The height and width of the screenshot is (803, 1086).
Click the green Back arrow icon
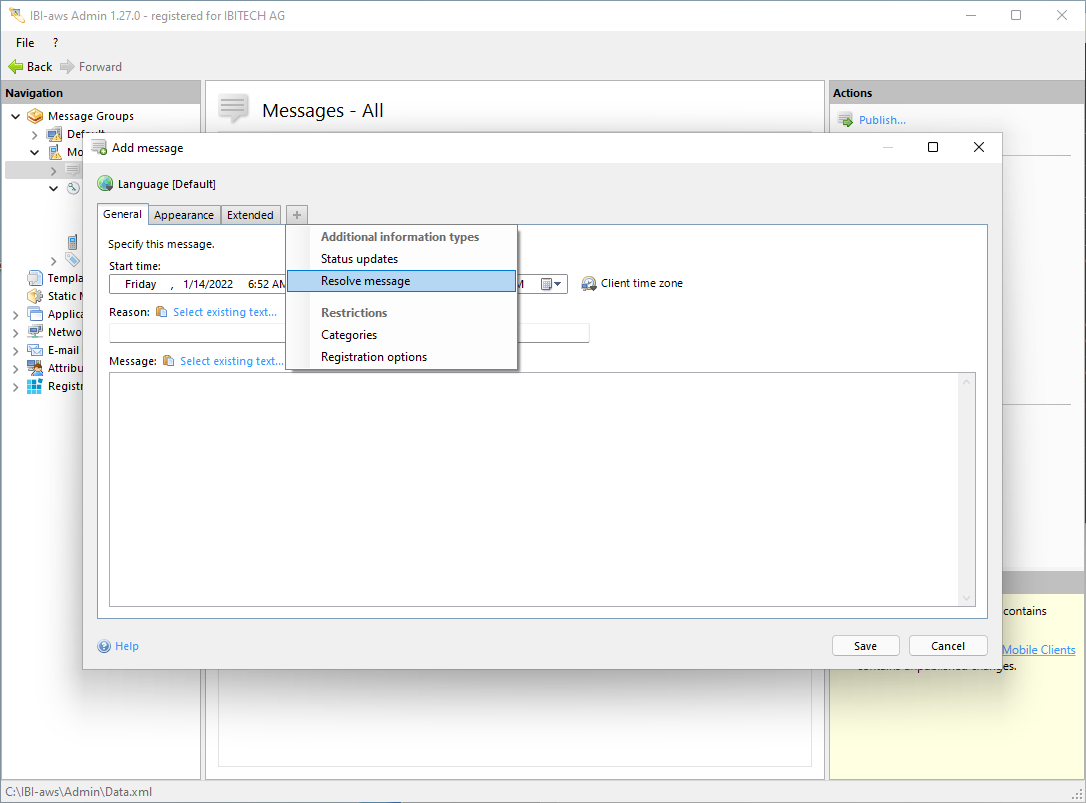click(15, 67)
